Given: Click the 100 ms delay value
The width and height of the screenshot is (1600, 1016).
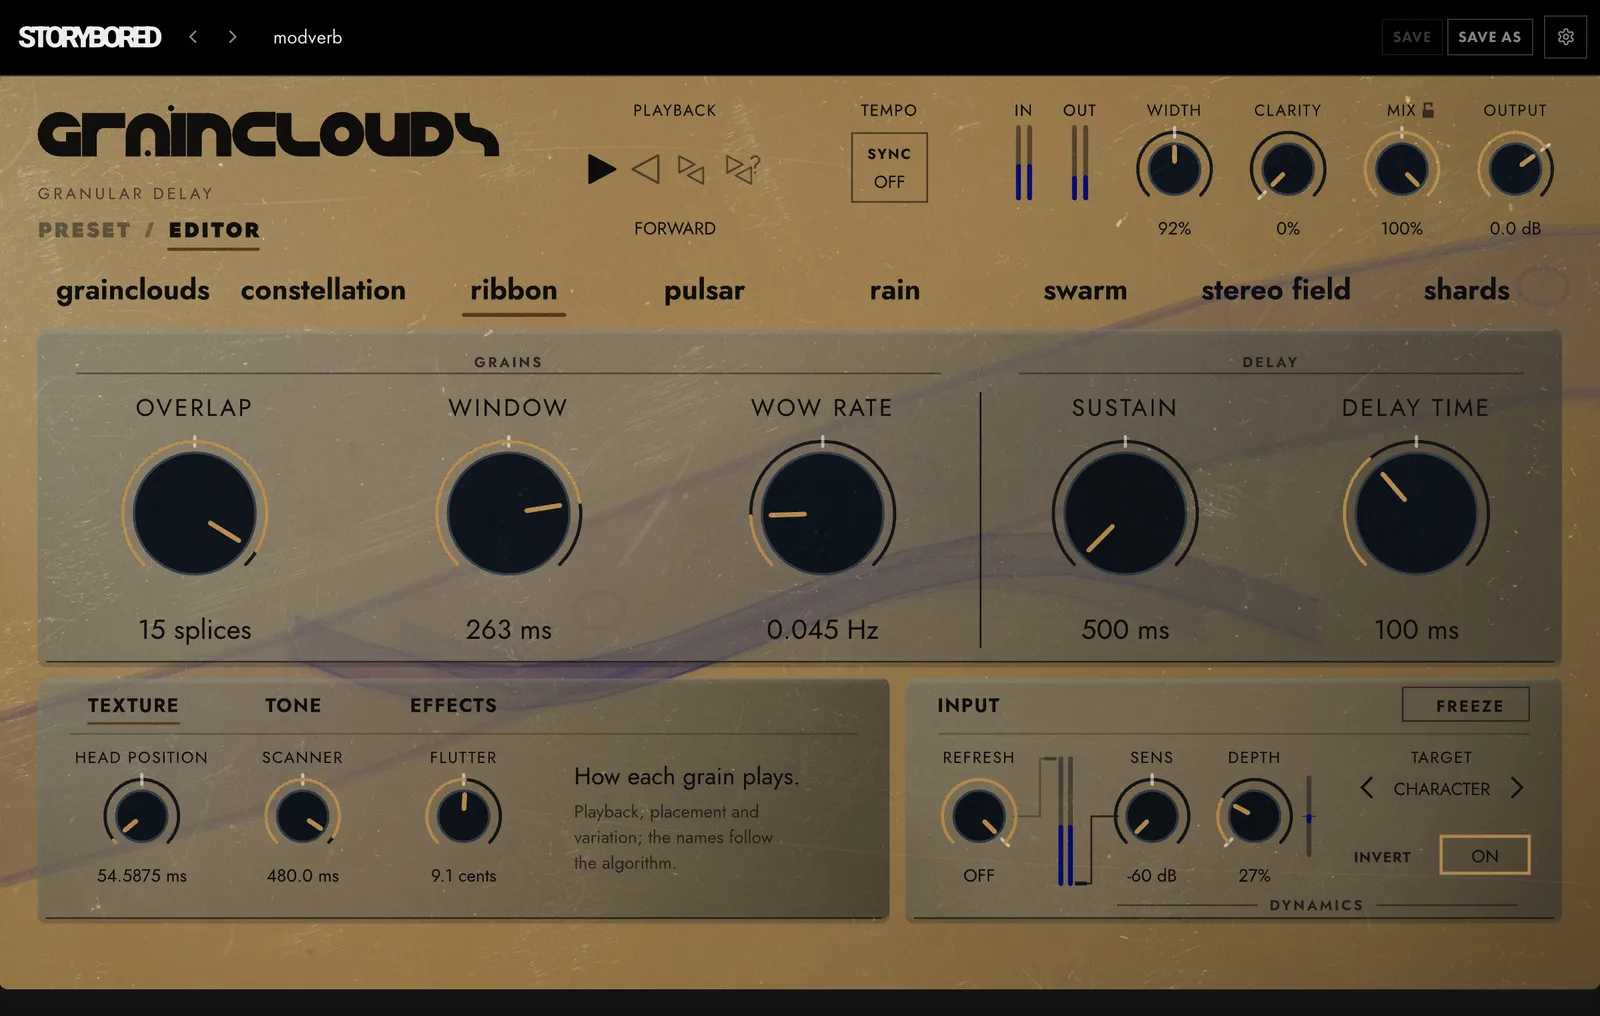Looking at the screenshot, I should pyautogui.click(x=1416, y=630).
